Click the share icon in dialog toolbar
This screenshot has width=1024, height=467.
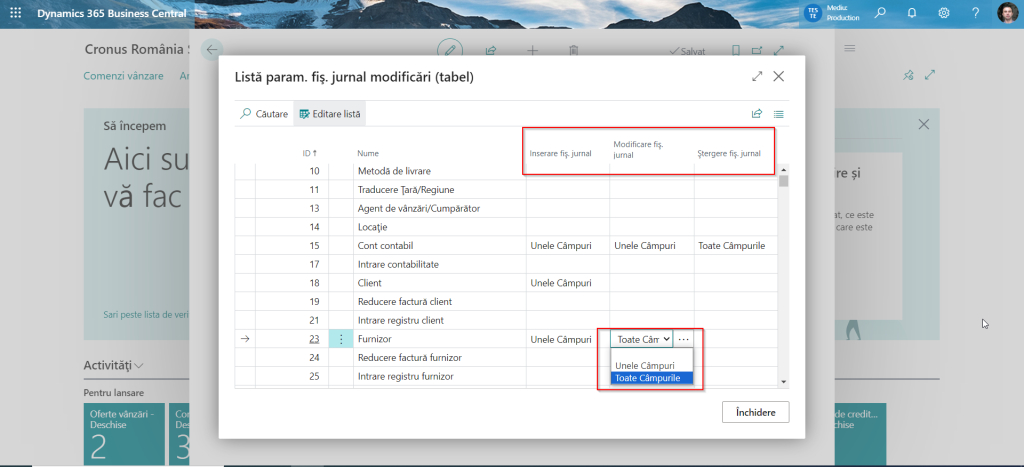757,114
